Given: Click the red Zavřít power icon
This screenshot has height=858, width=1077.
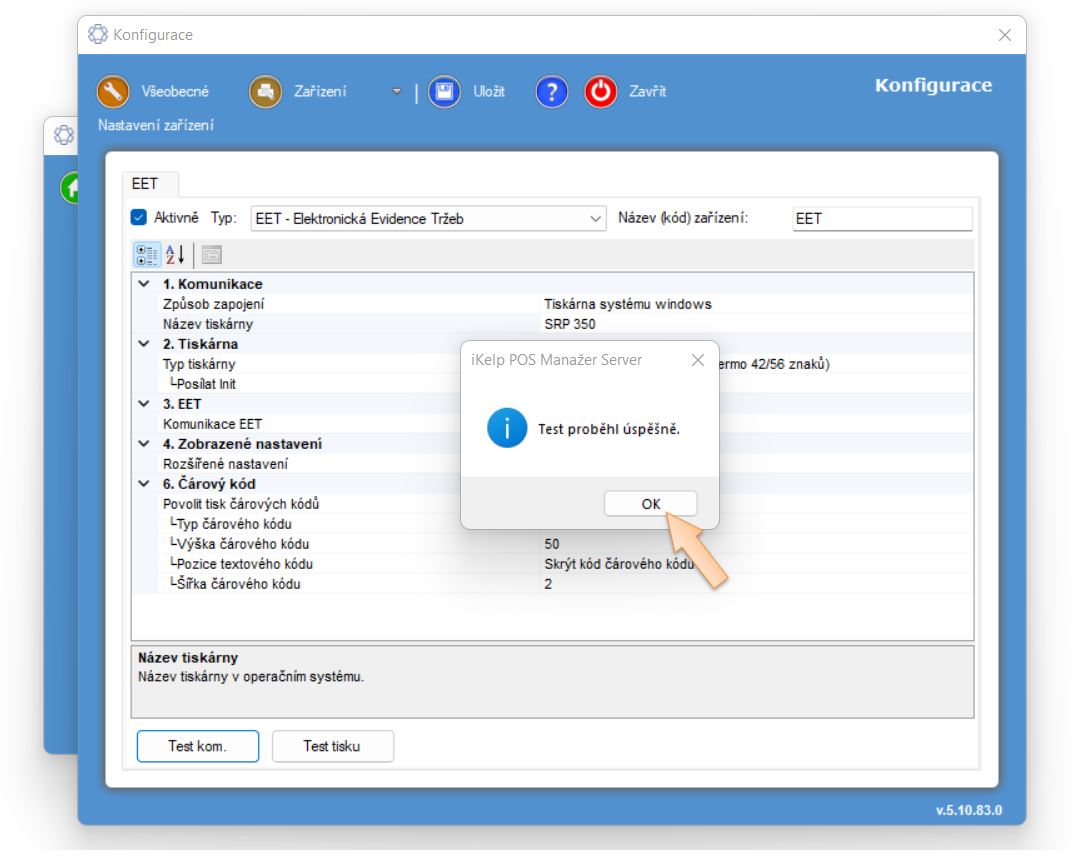Looking at the screenshot, I should click(x=601, y=92).
